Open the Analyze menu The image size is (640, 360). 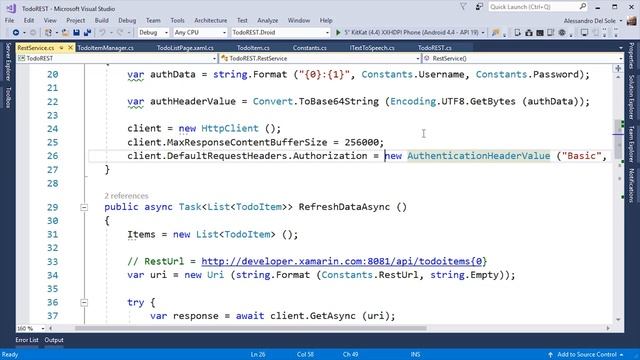click(267, 20)
